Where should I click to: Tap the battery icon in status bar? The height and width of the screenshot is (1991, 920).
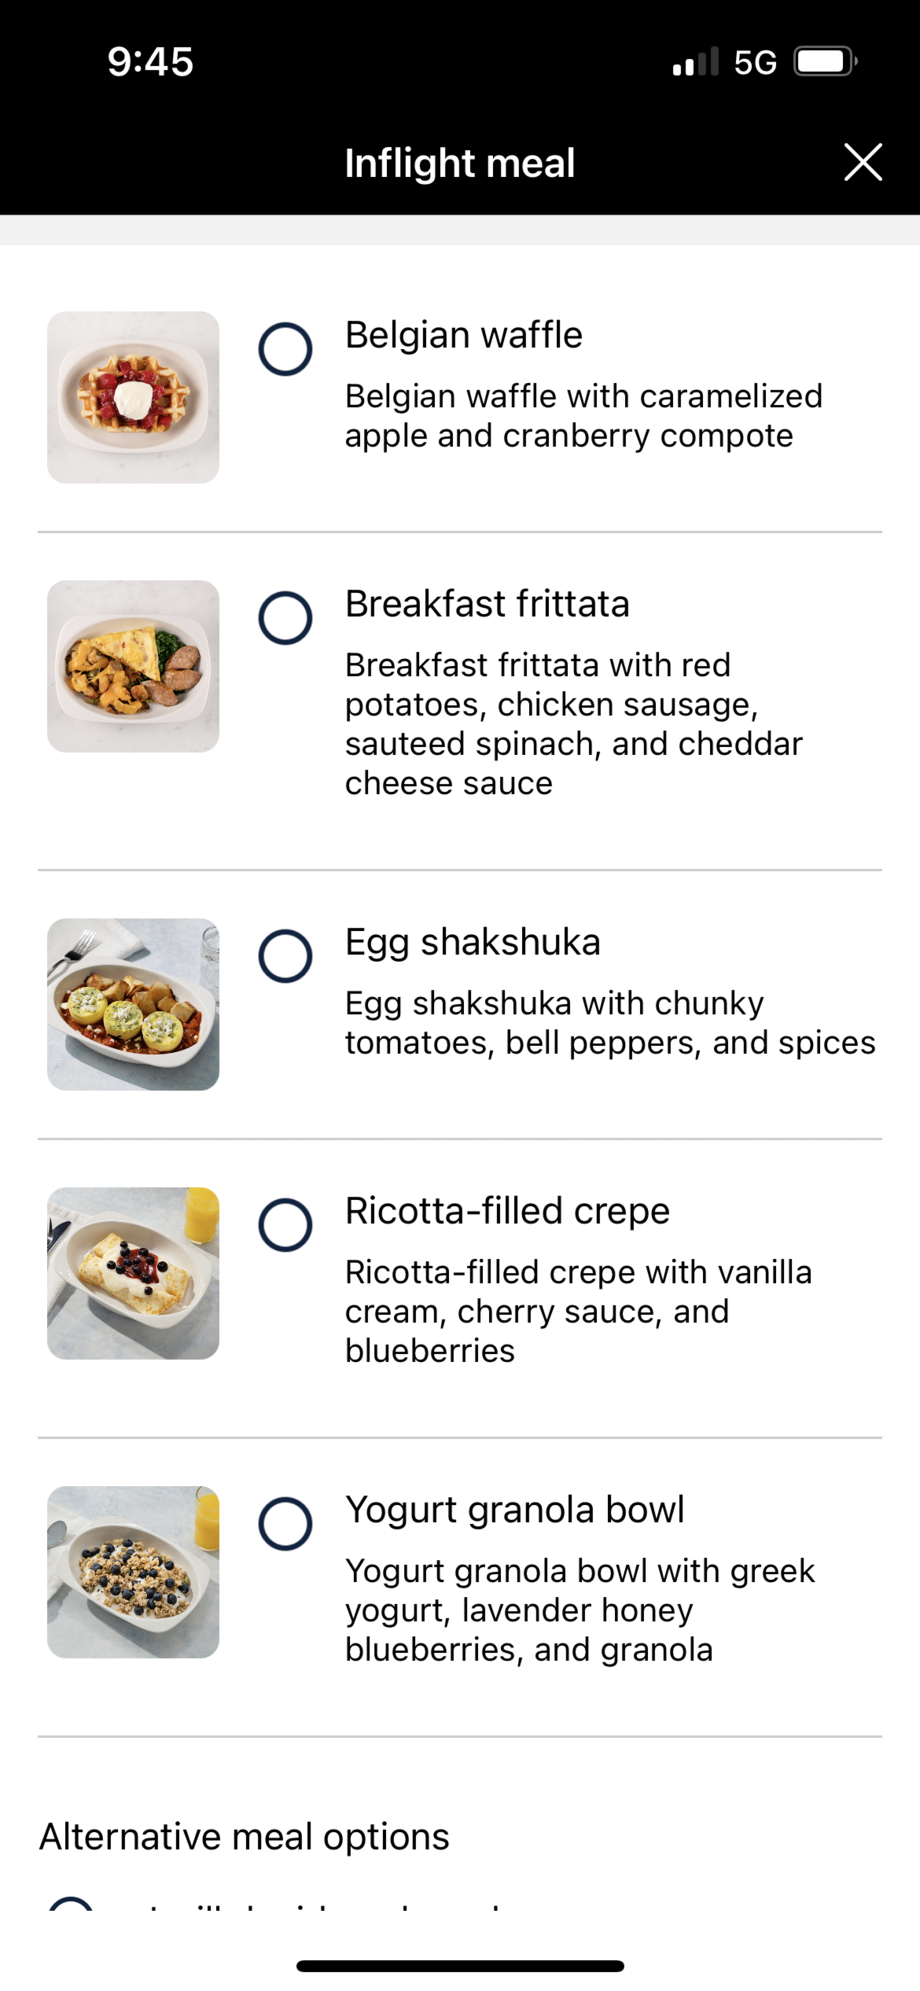[x=825, y=62]
